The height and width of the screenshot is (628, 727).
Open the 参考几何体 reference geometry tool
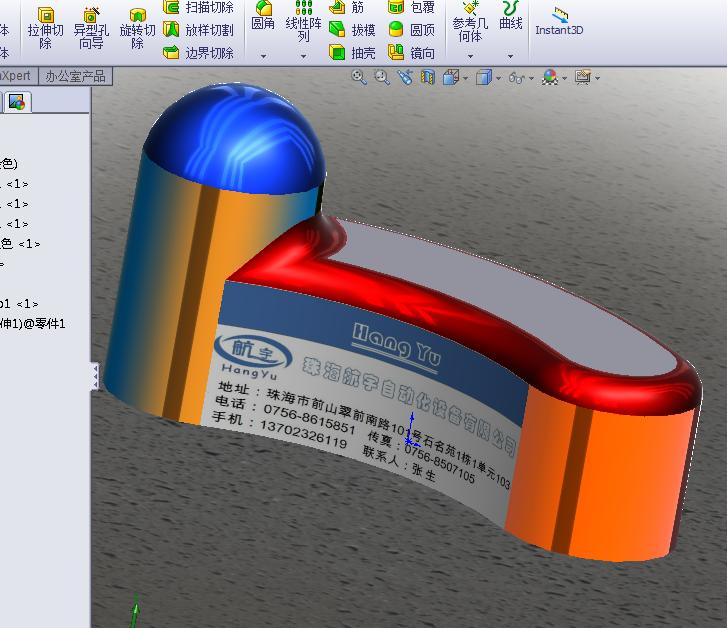(470, 21)
